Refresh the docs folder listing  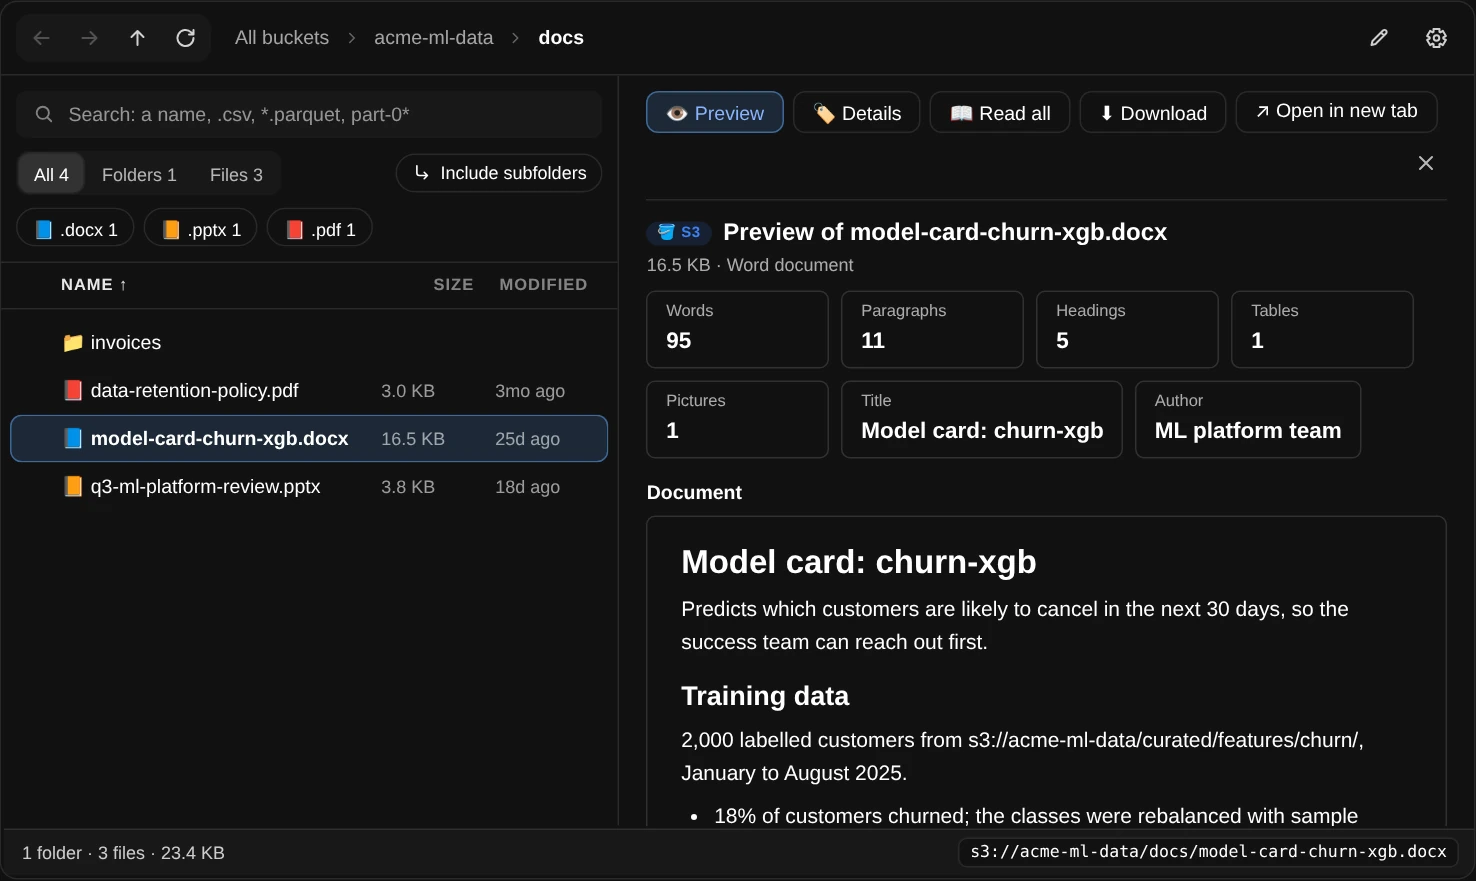point(185,38)
